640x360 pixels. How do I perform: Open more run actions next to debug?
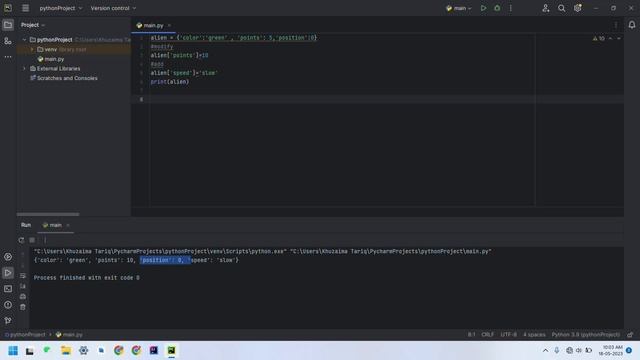click(x=511, y=8)
